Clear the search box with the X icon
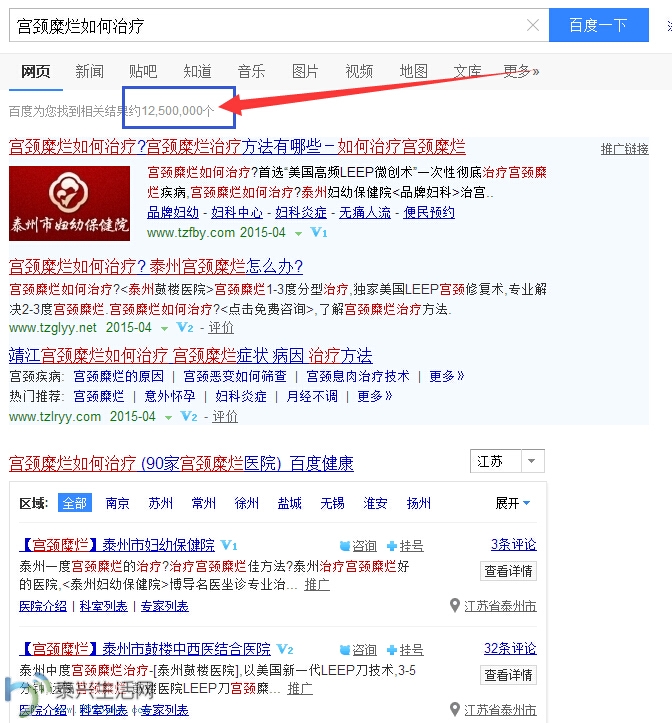This screenshot has width=672, height=723. pos(533,25)
